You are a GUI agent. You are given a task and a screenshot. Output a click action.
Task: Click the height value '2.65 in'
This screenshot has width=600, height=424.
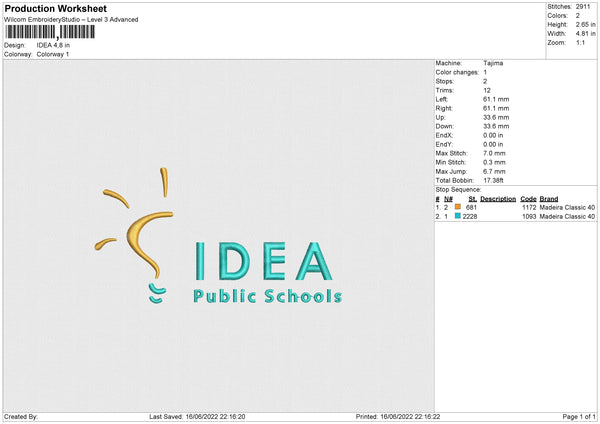[585, 24]
